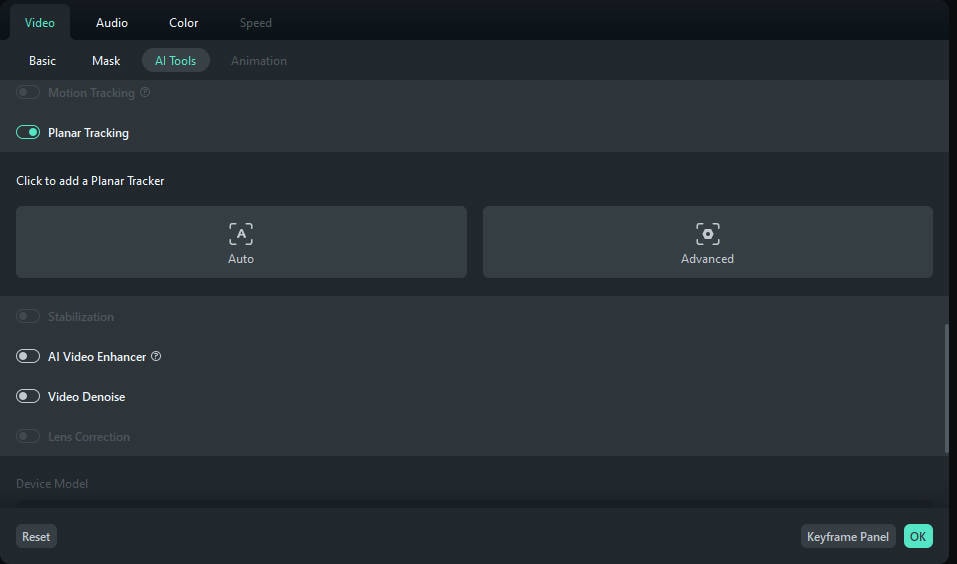Open the AI Video Enhancer help icon
This screenshot has height=564, width=957.
[156, 356]
